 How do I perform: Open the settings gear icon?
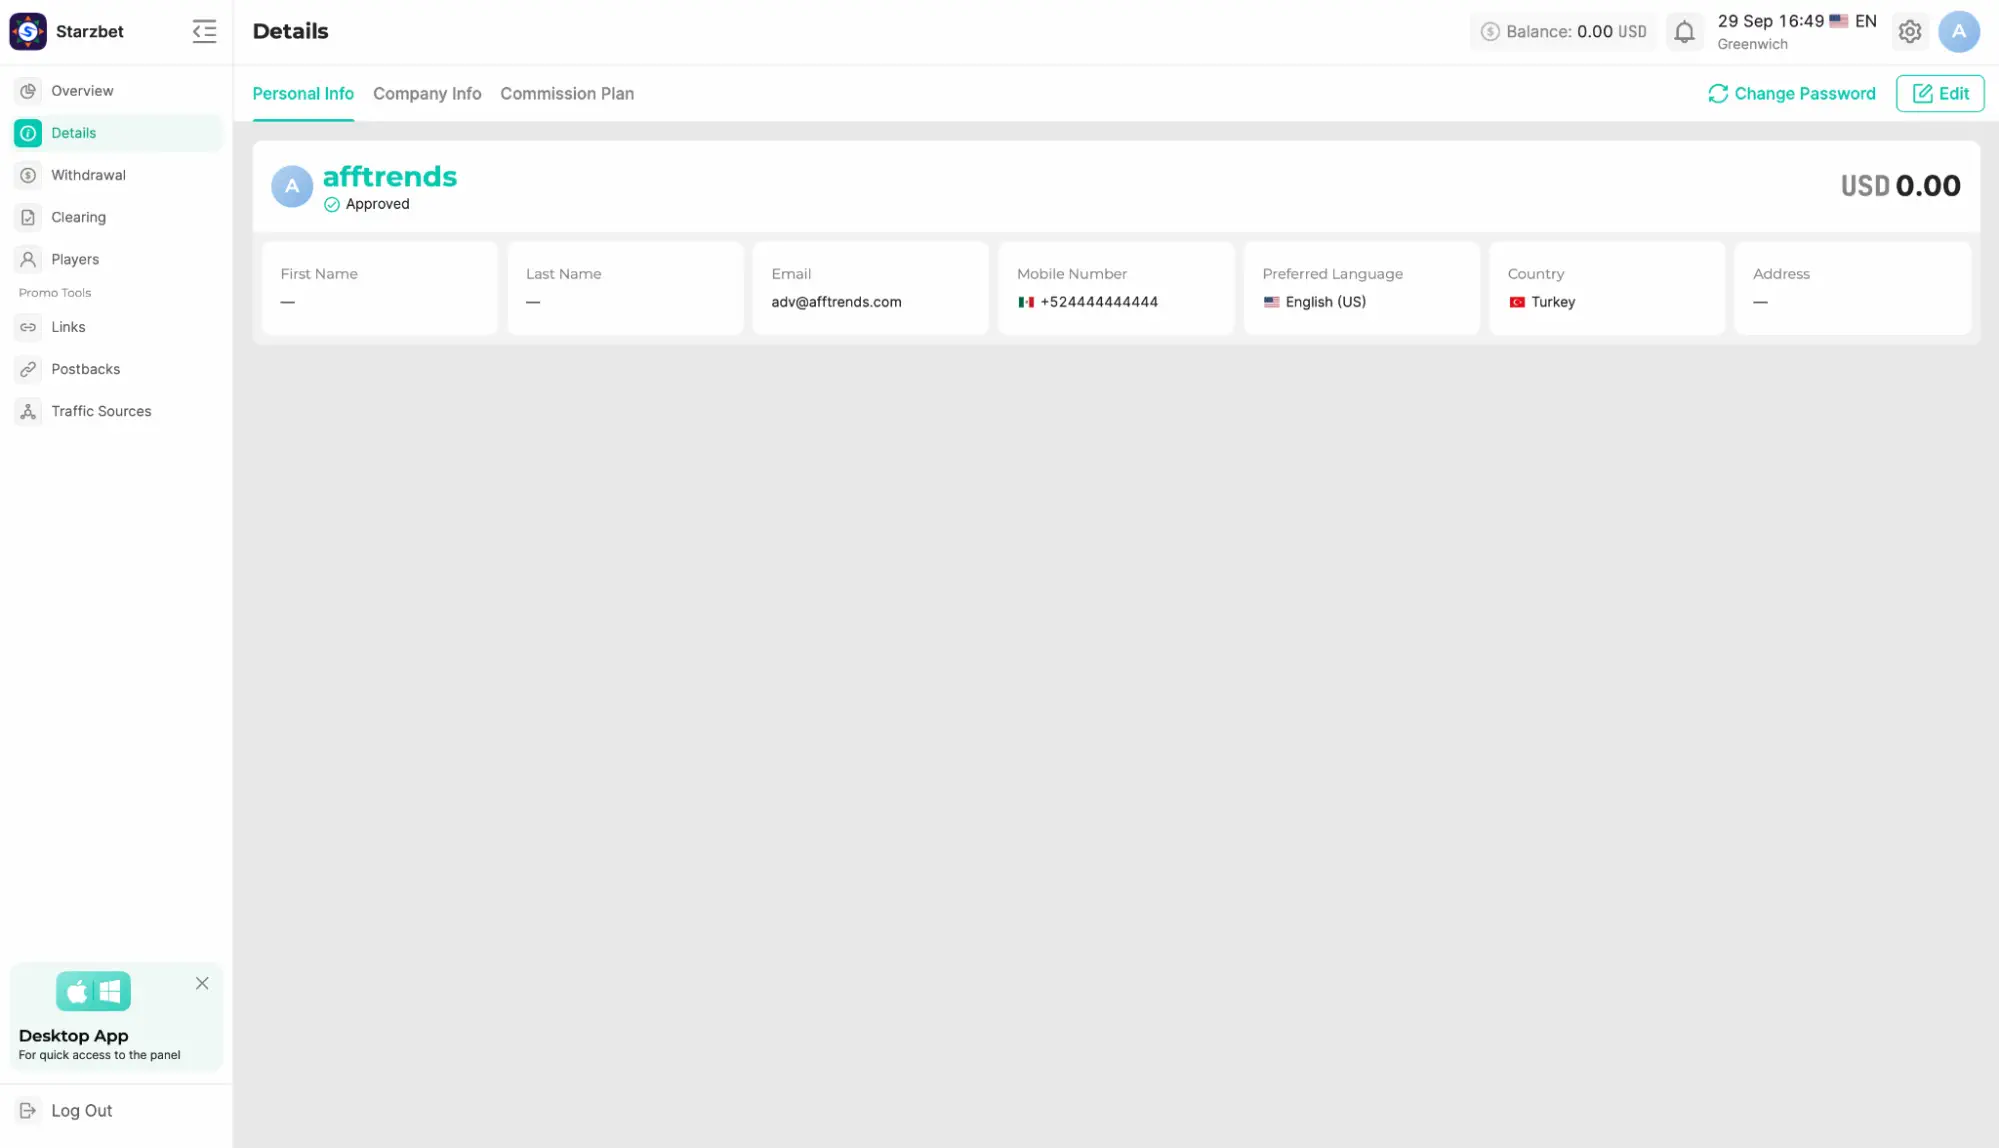point(1910,32)
